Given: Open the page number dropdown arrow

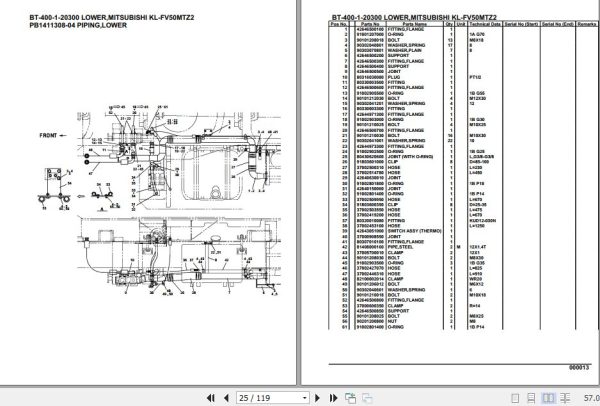Looking at the screenshot, I should [x=305, y=398].
